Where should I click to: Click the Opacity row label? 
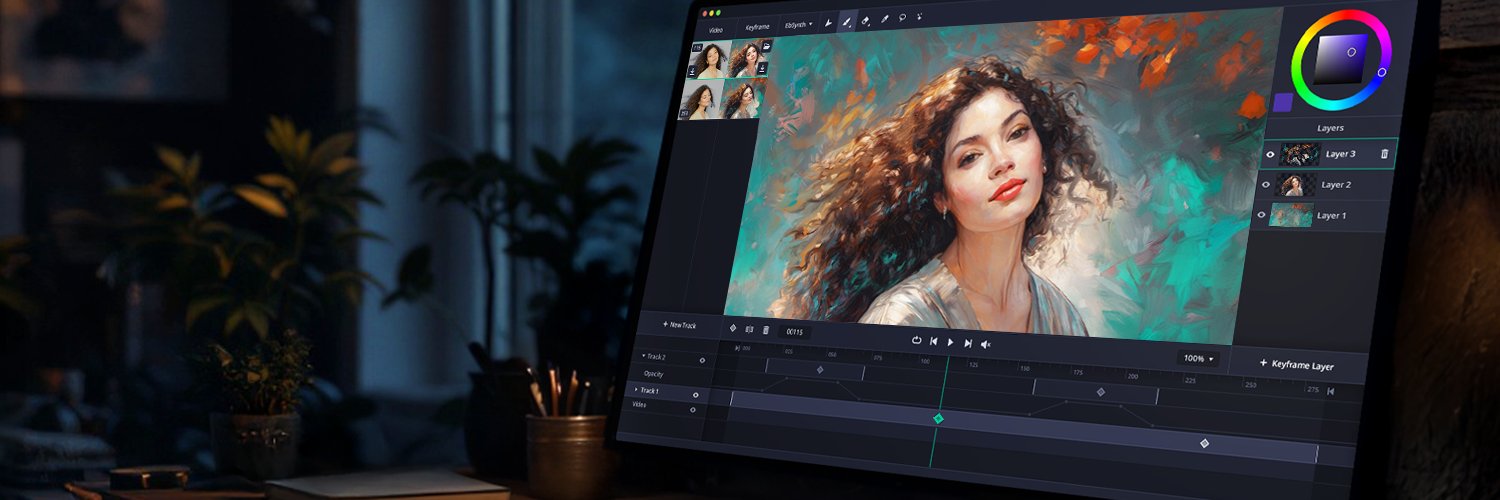click(653, 374)
